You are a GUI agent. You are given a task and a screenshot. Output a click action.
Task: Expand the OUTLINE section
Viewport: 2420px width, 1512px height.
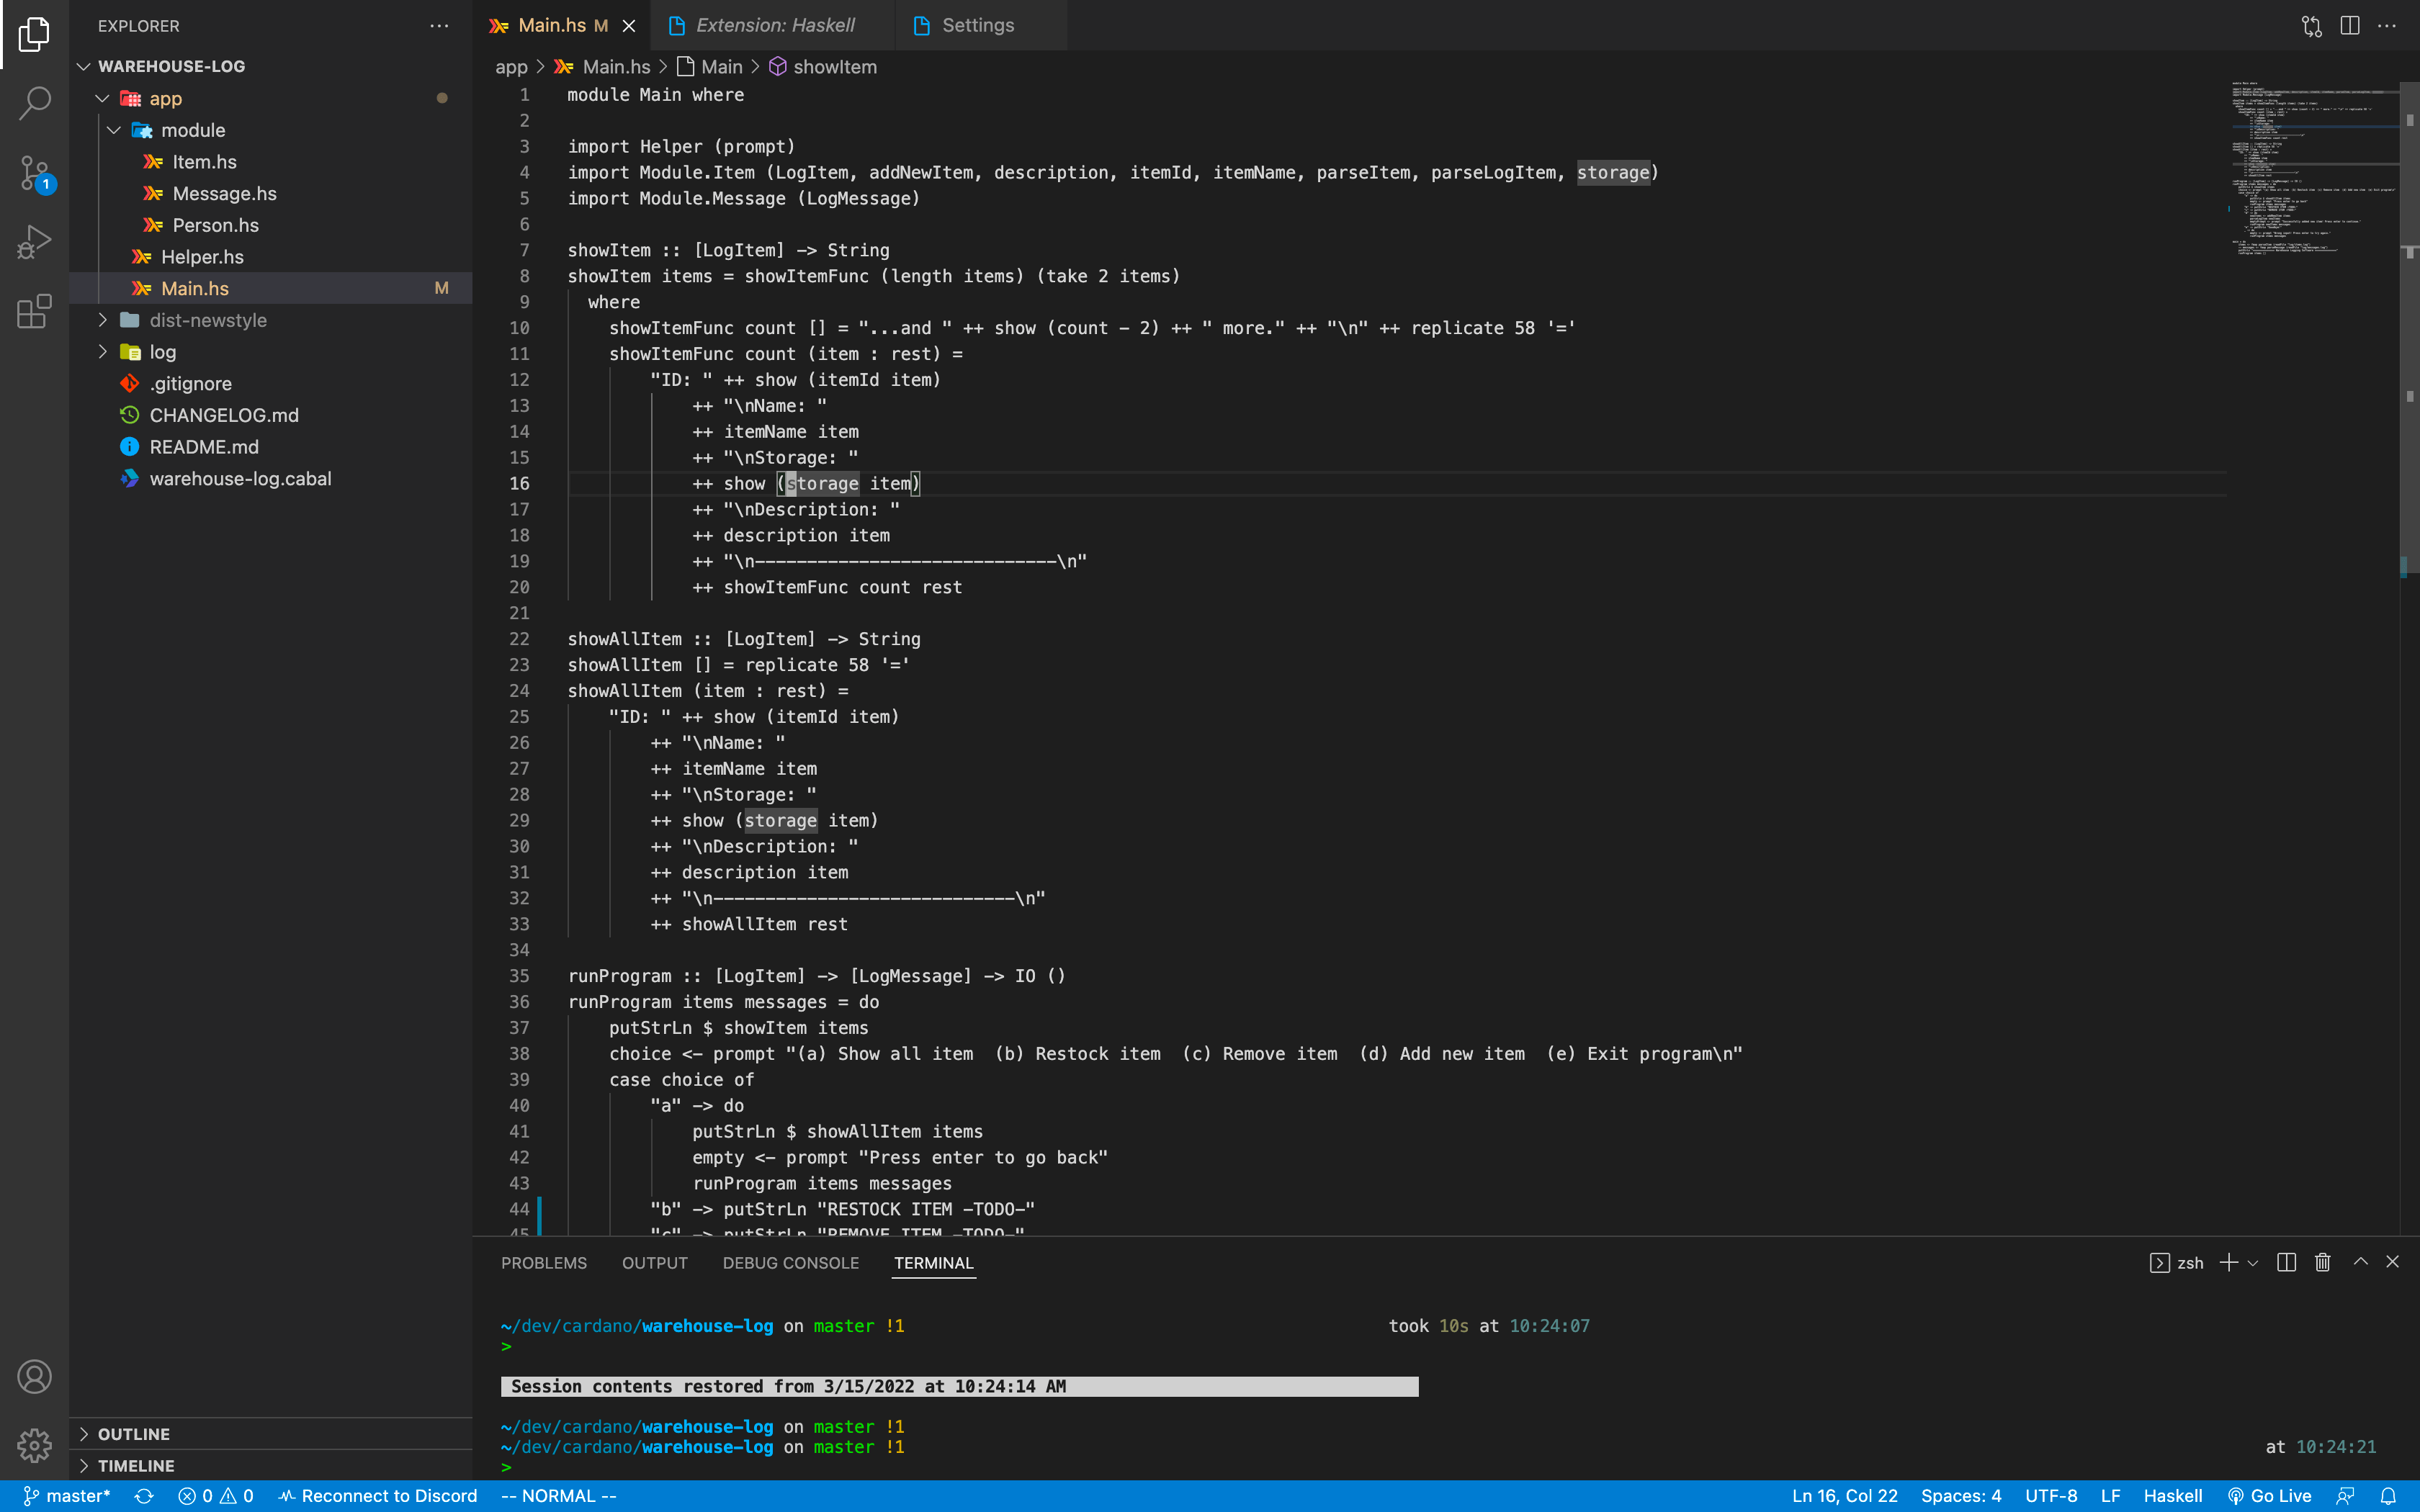[x=134, y=1433]
